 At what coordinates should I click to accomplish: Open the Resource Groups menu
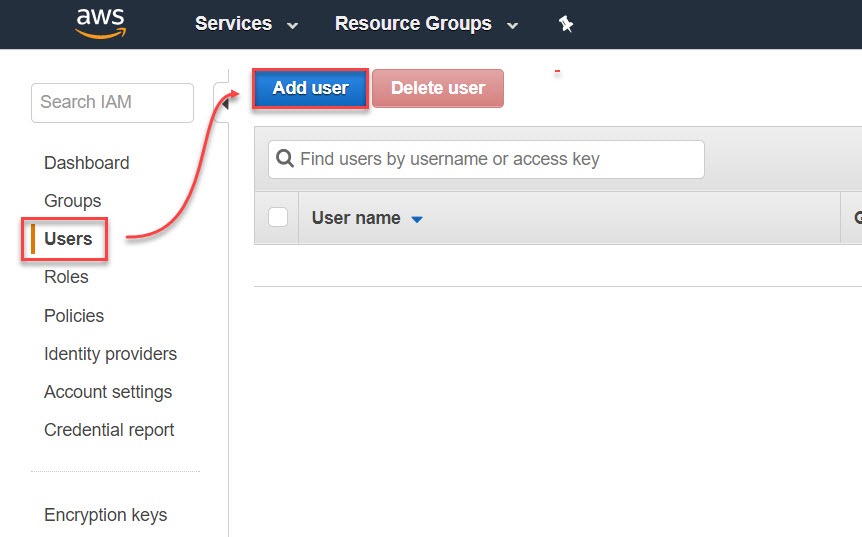pyautogui.click(x=427, y=24)
